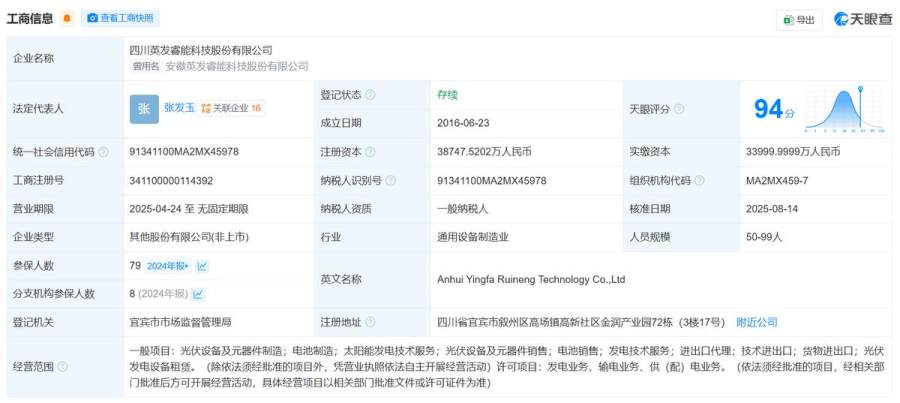Expand the 2024年报 dropdown for 参保人数
Image resolution: width=900 pixels, height=403 pixels.
tap(169, 266)
